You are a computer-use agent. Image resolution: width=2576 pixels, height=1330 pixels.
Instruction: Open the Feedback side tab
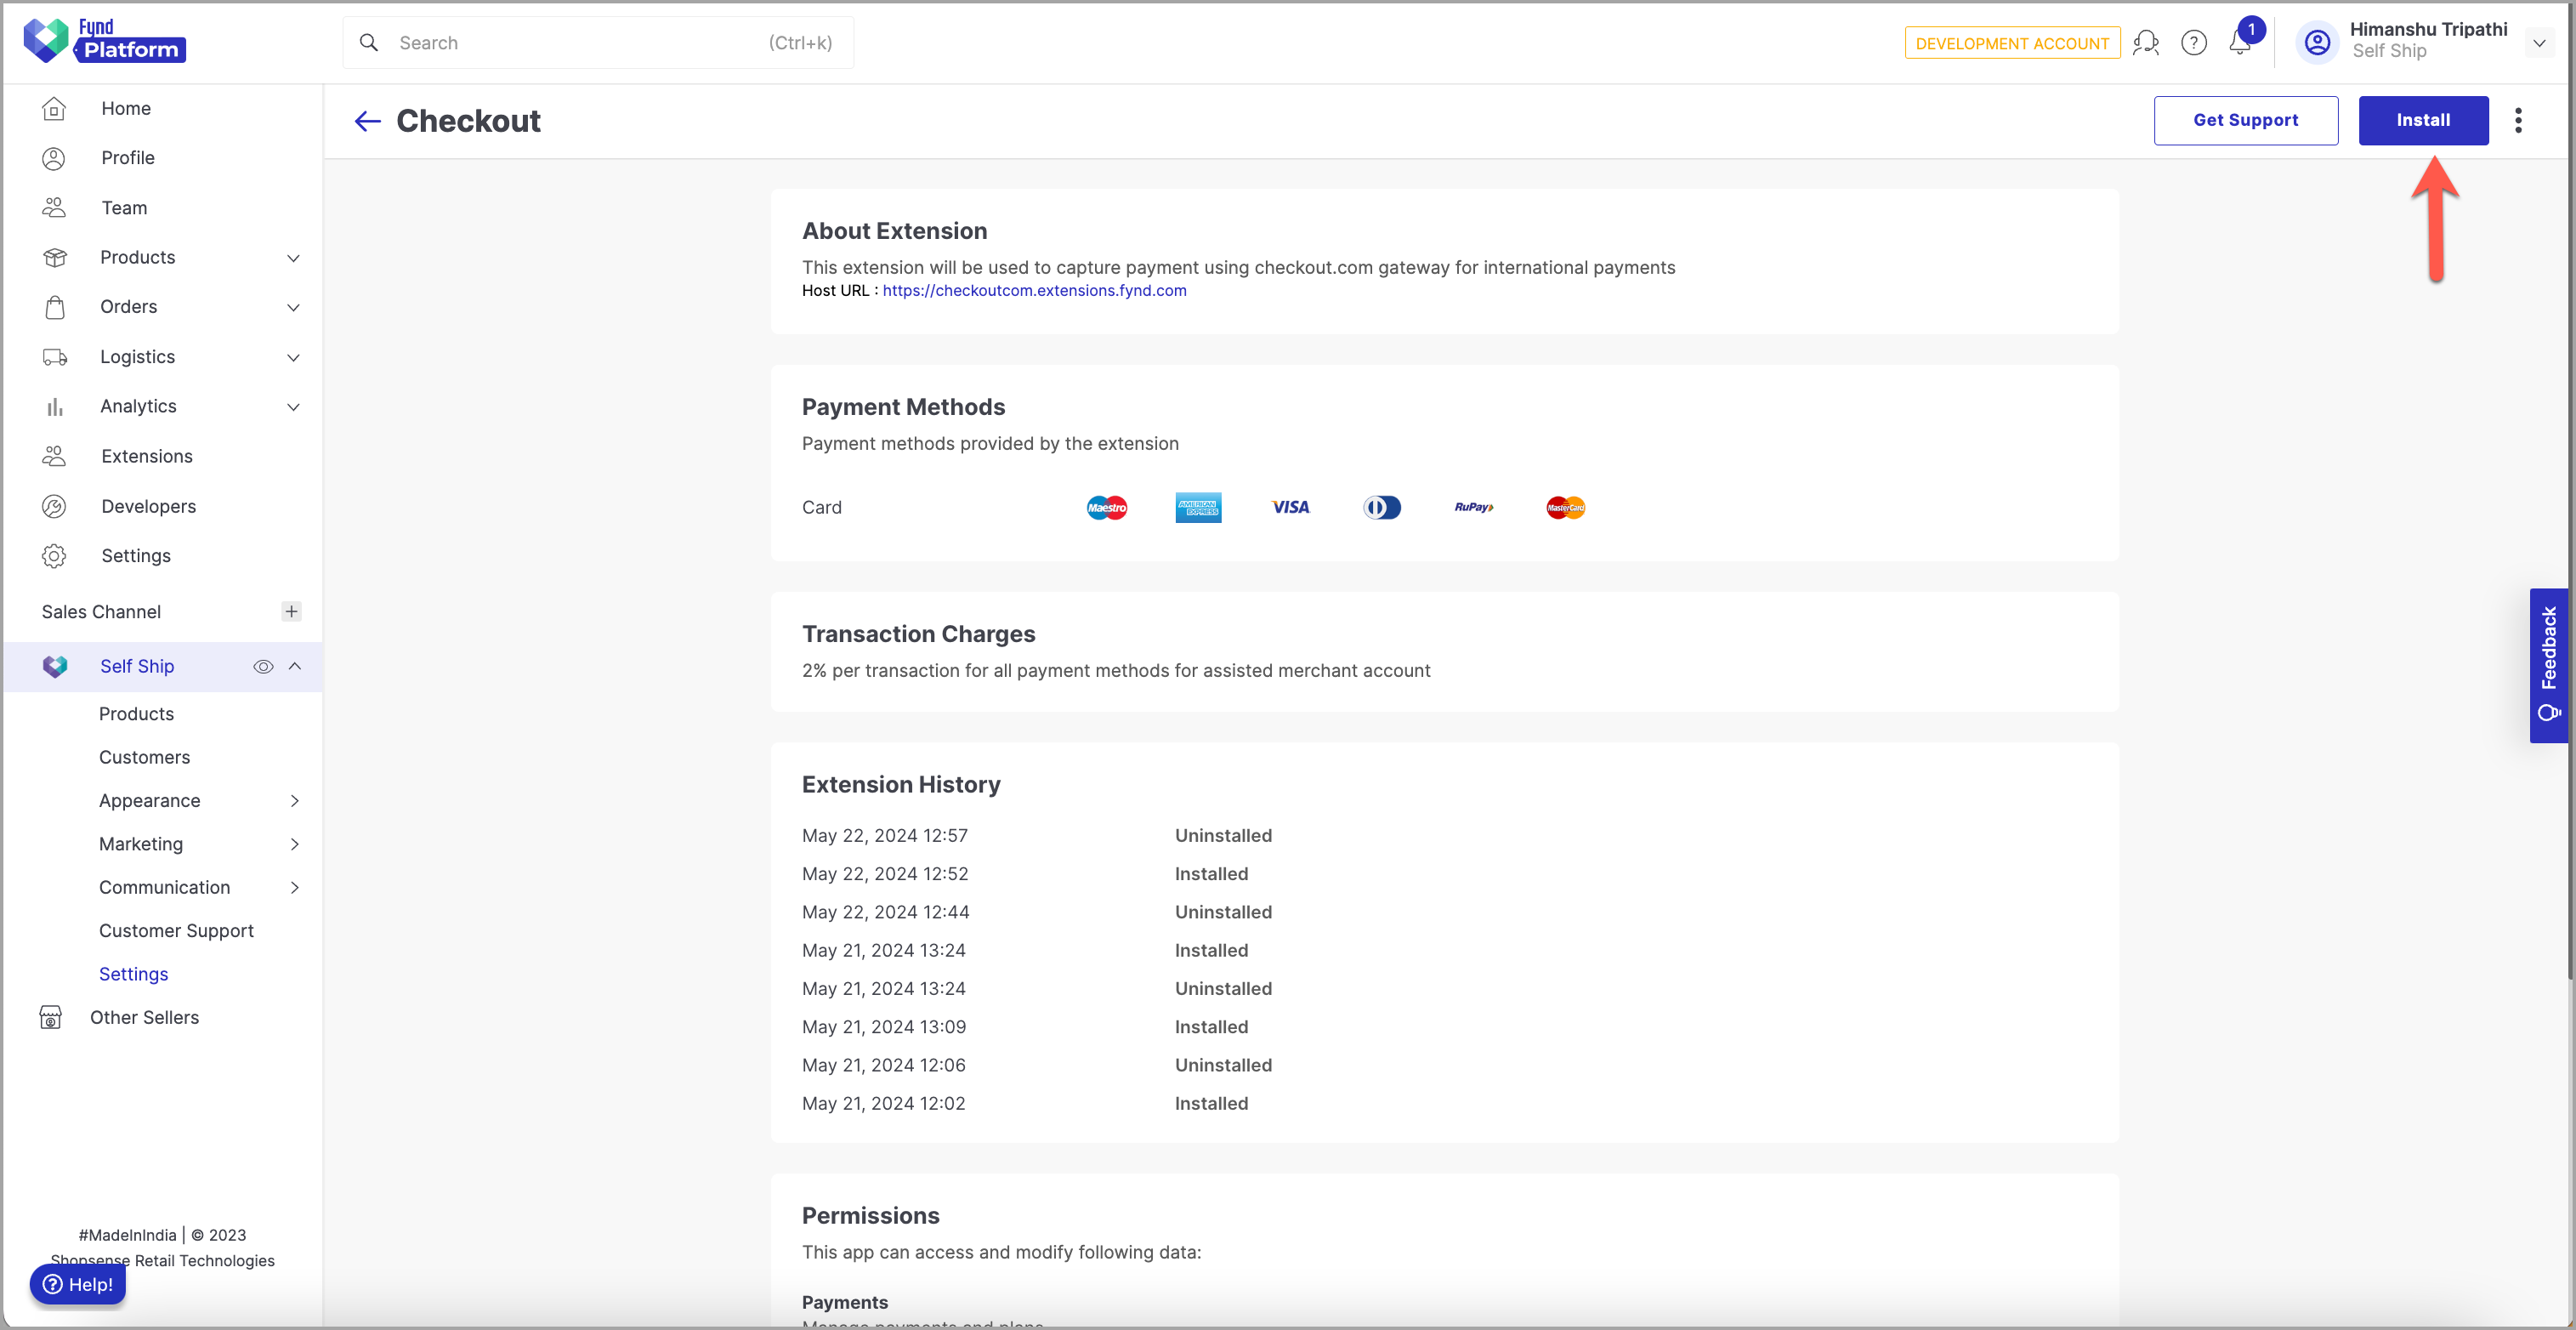tap(2548, 665)
